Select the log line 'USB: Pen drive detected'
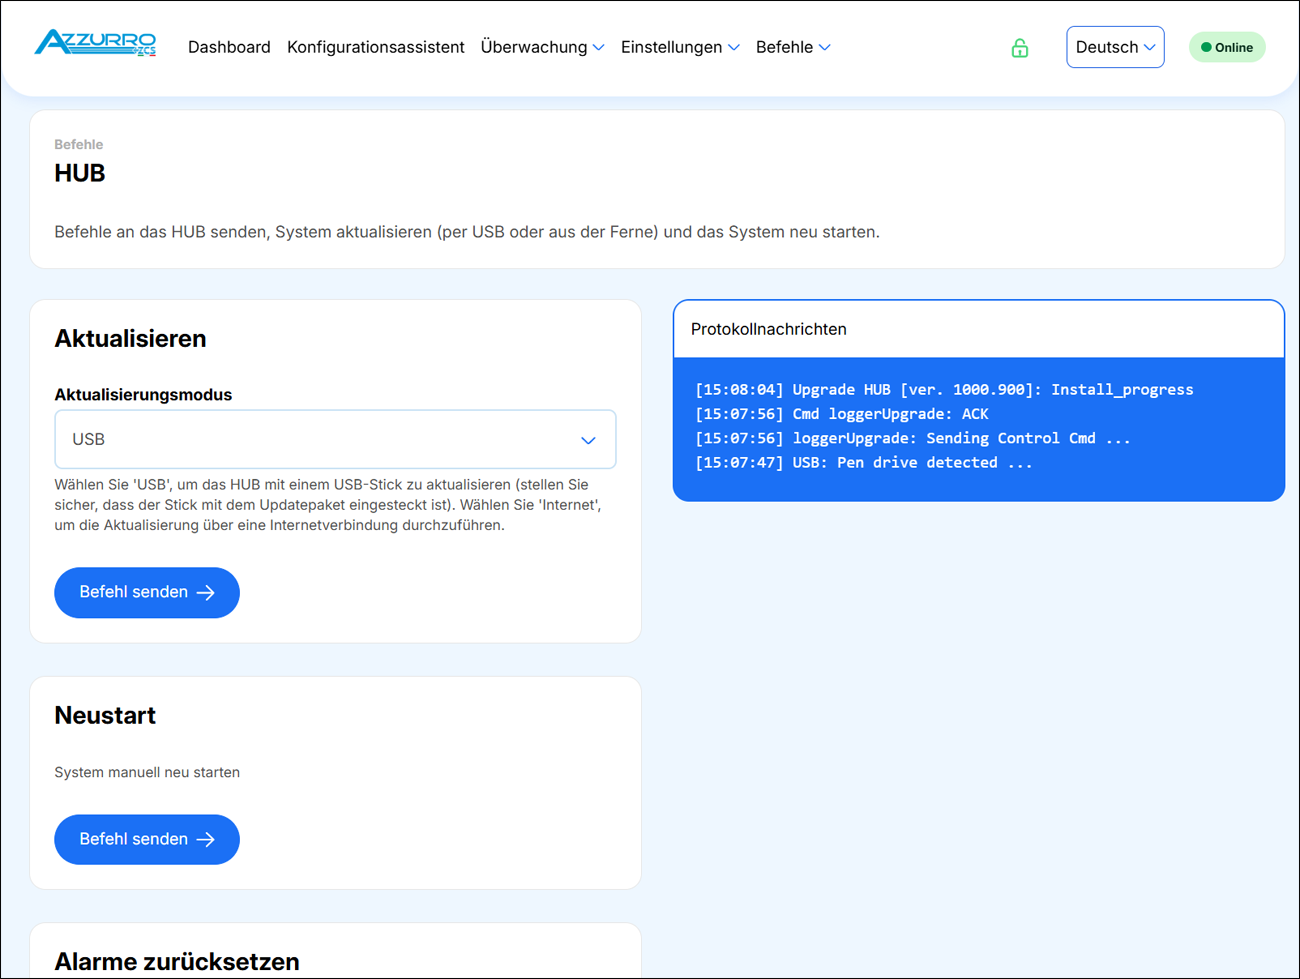1300x979 pixels. [x=863, y=462]
